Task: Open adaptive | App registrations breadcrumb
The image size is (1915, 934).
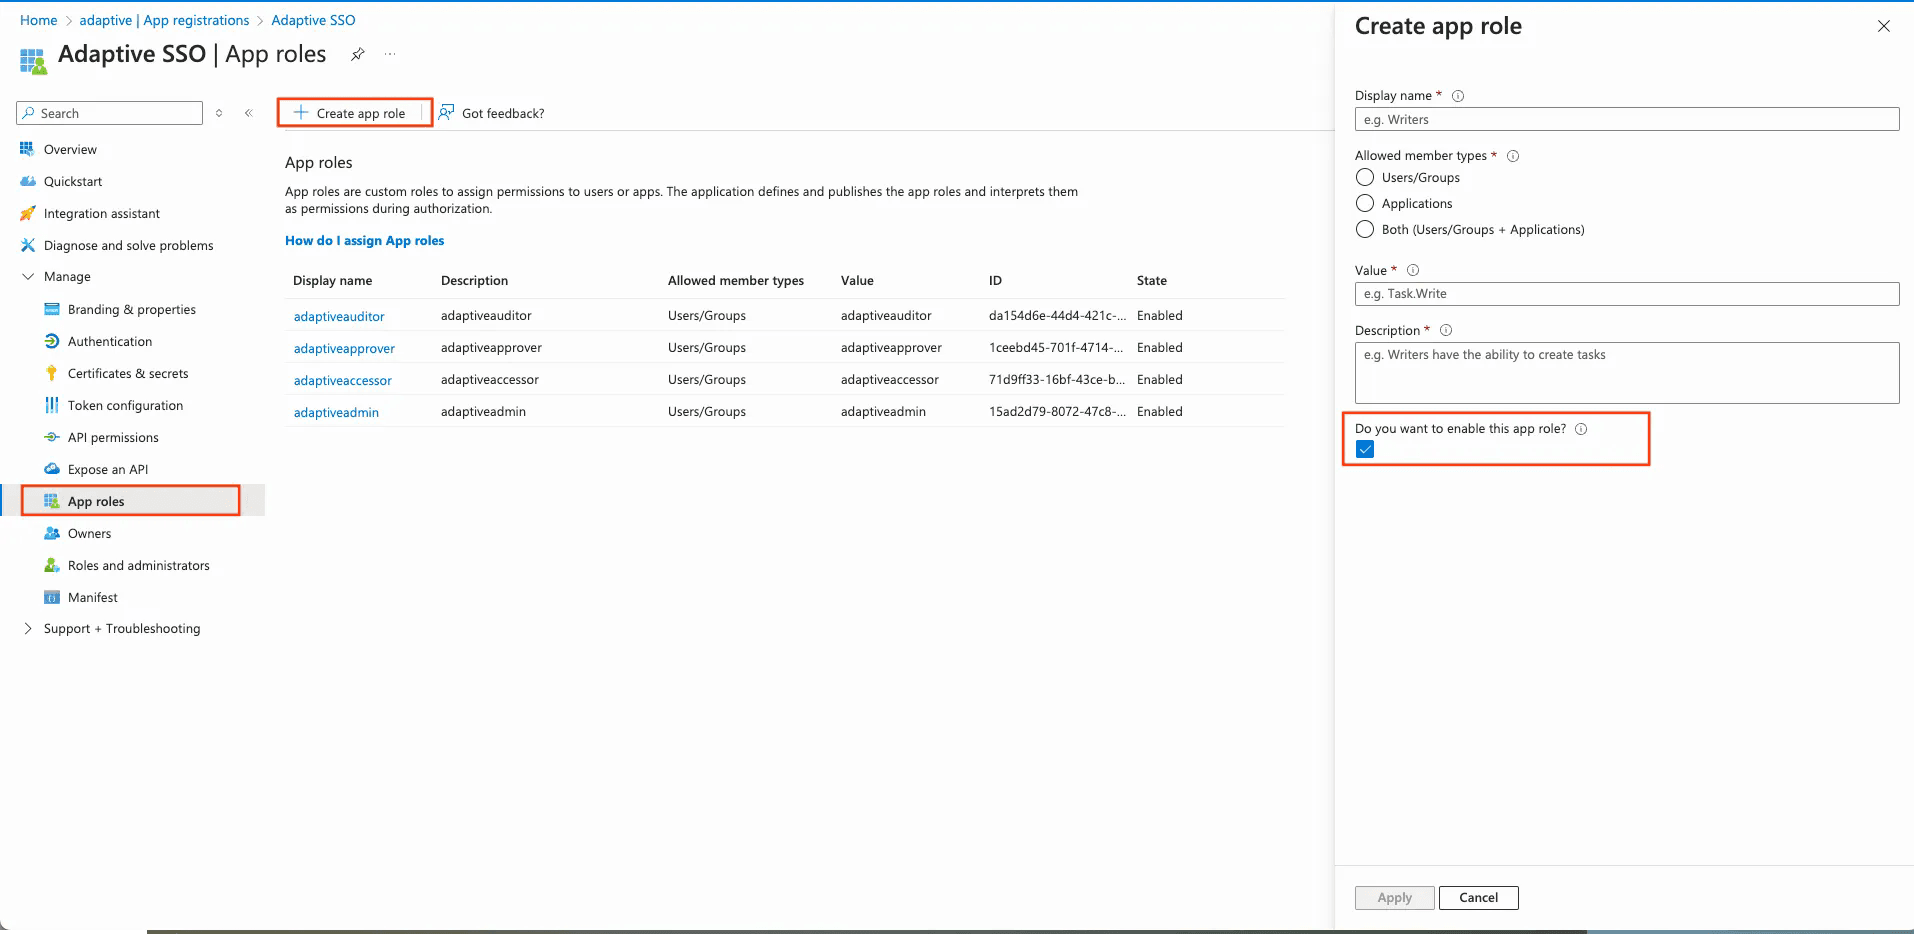Action: 164,20
